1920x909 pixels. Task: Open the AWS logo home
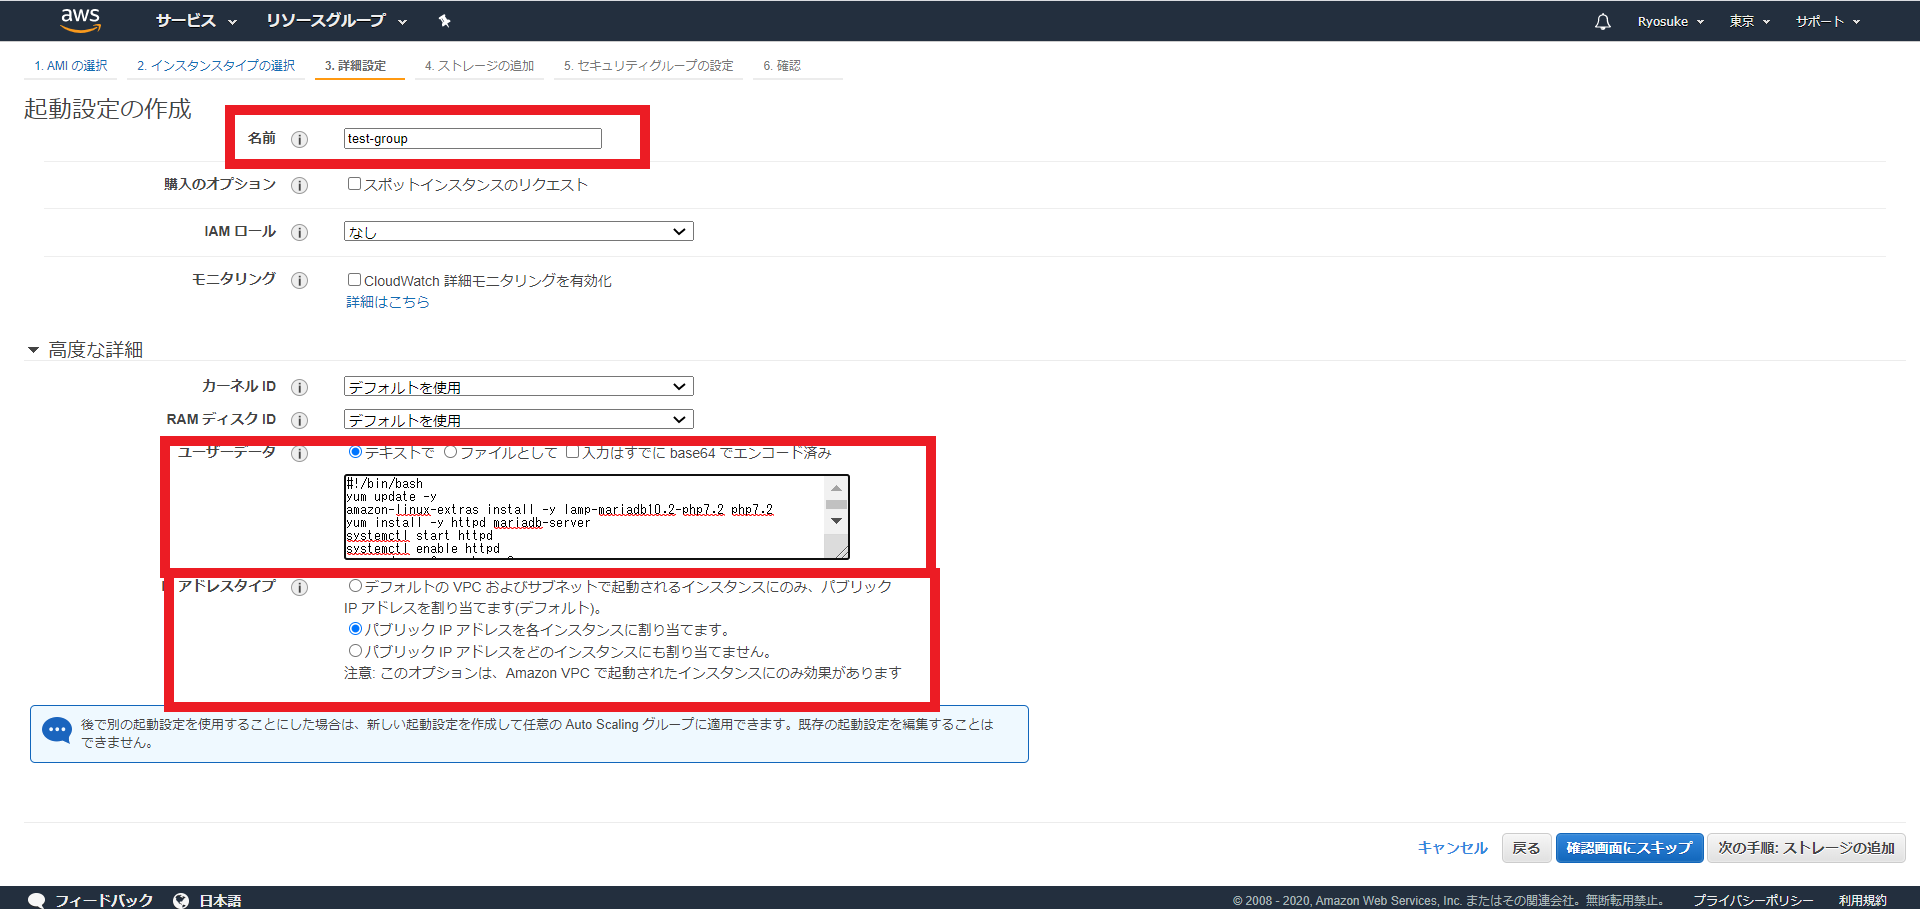tap(80, 20)
